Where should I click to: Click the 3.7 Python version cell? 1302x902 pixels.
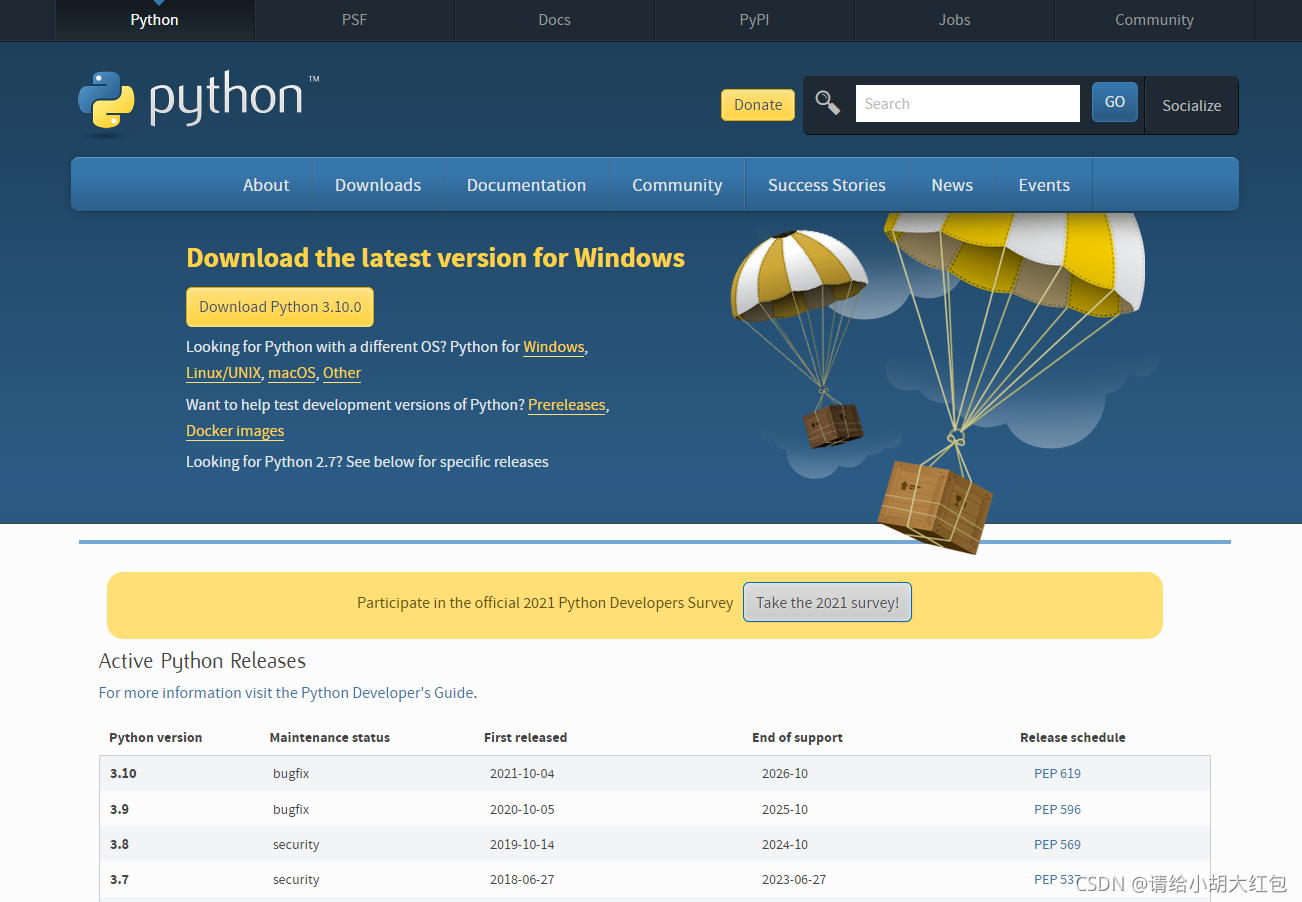(x=119, y=880)
